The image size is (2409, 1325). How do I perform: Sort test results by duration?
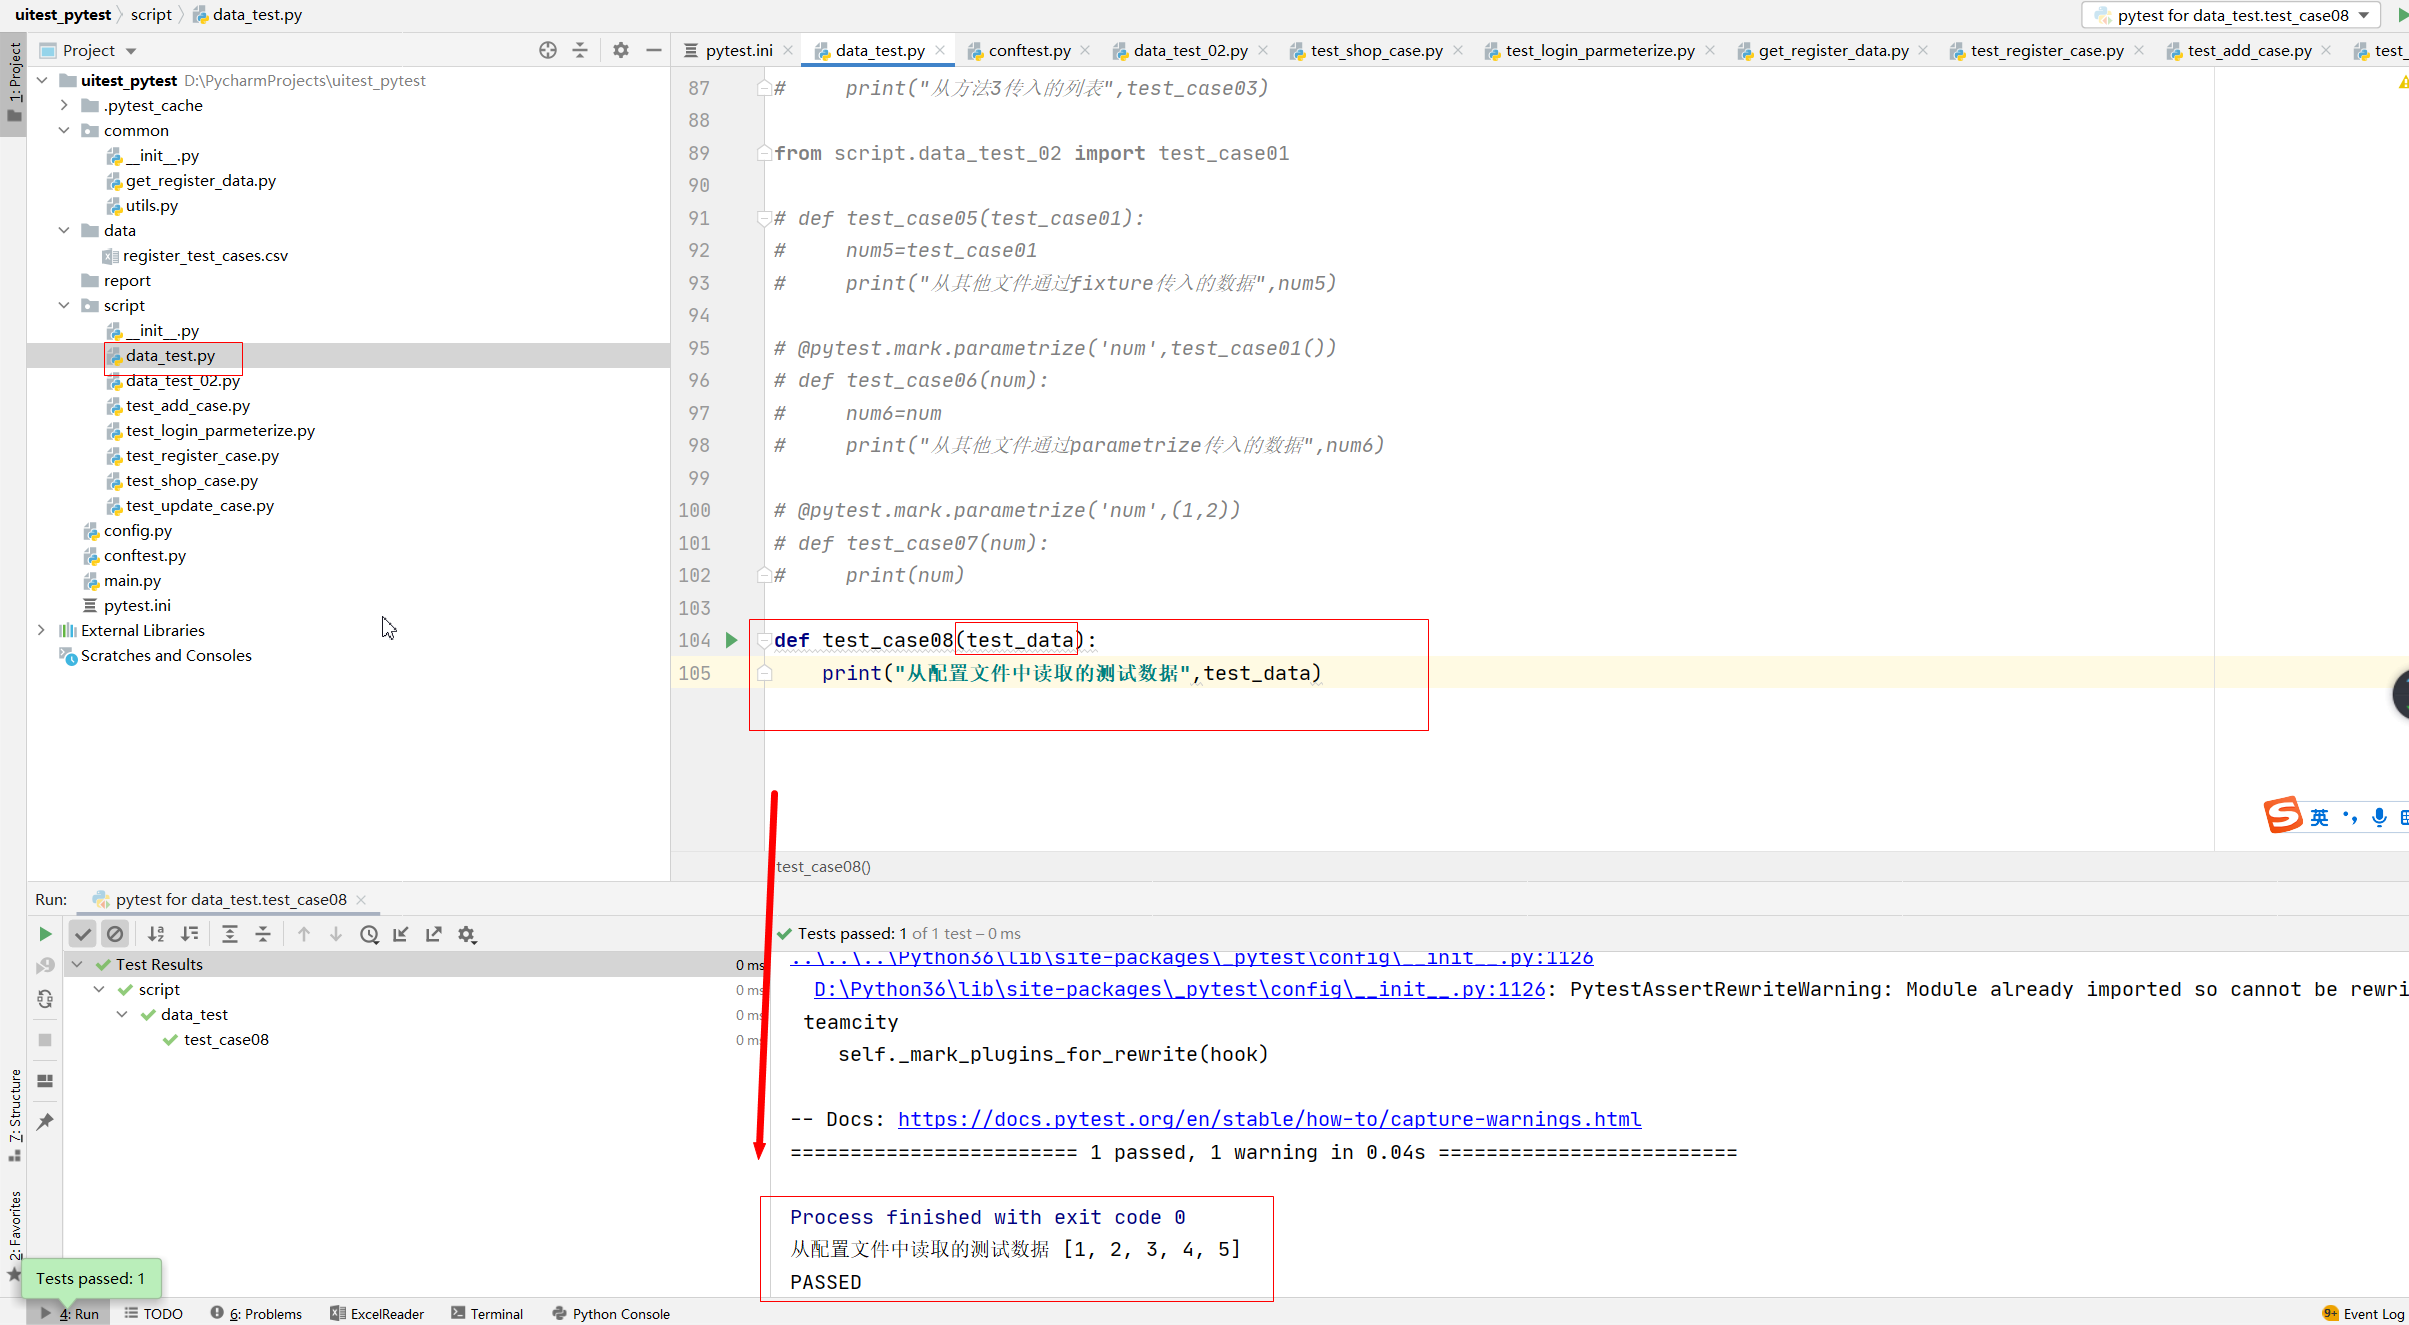tap(189, 934)
